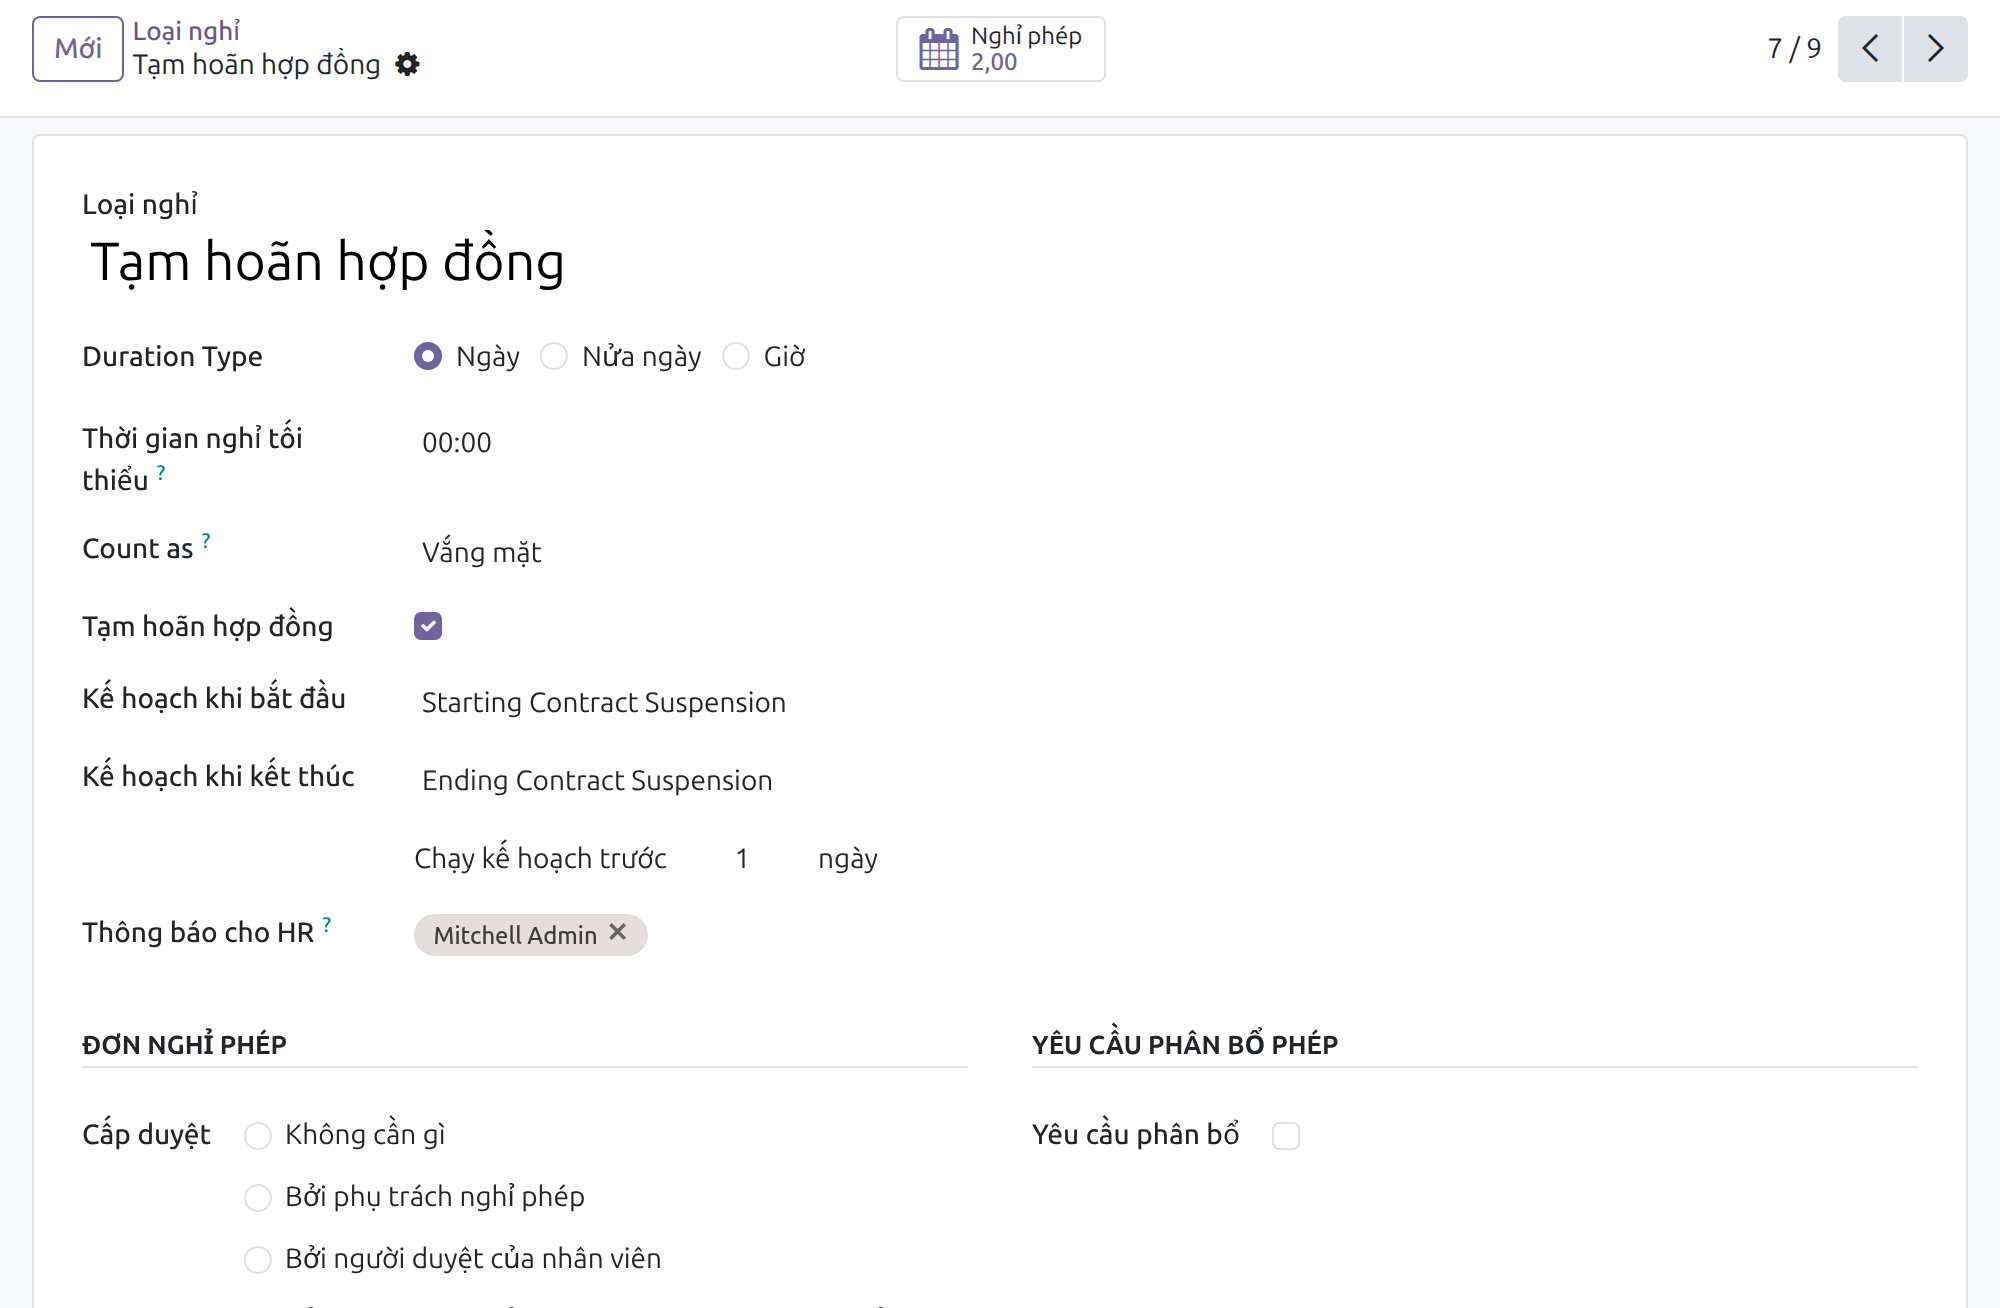Image resolution: width=2000 pixels, height=1308 pixels.
Task: Show help tooltip for Count as
Action: 206,540
